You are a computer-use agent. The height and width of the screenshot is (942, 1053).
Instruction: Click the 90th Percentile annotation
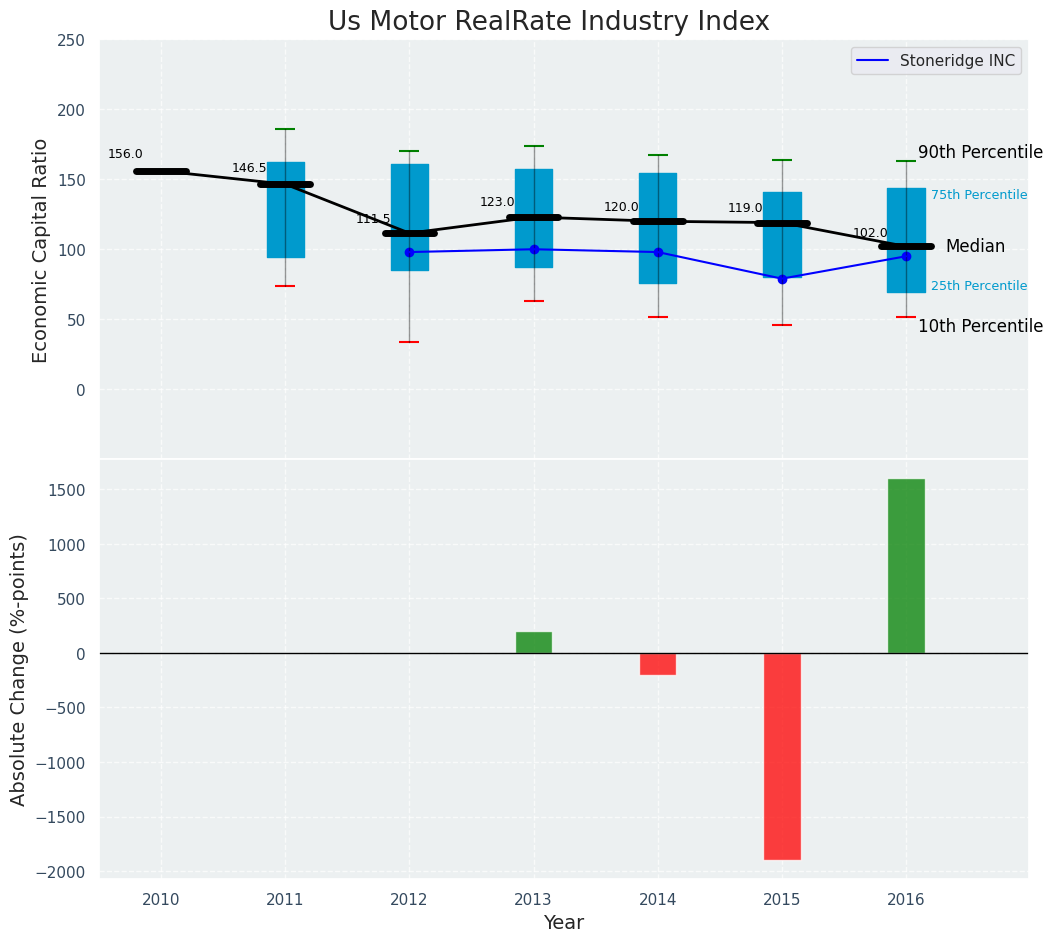[x=980, y=153]
